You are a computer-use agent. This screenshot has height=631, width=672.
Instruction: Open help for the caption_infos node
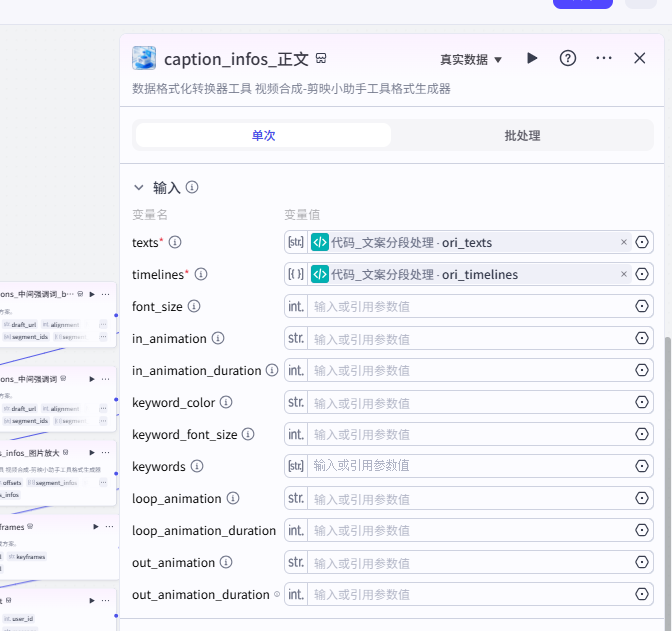tap(568, 59)
